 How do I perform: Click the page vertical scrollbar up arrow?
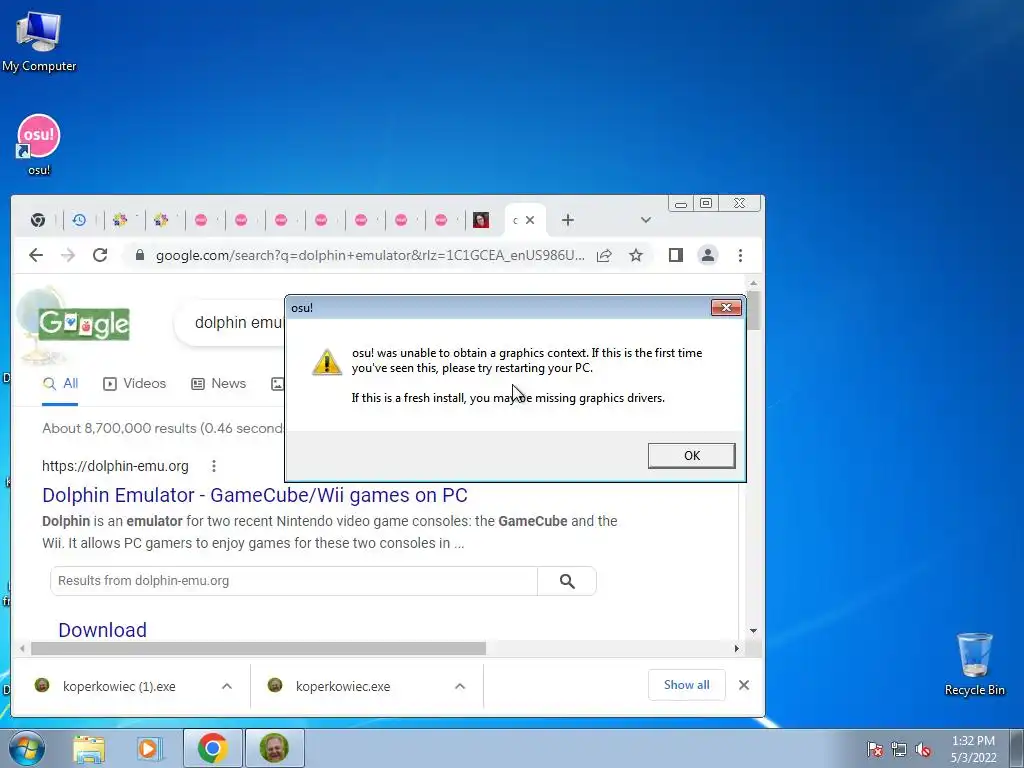tap(753, 283)
